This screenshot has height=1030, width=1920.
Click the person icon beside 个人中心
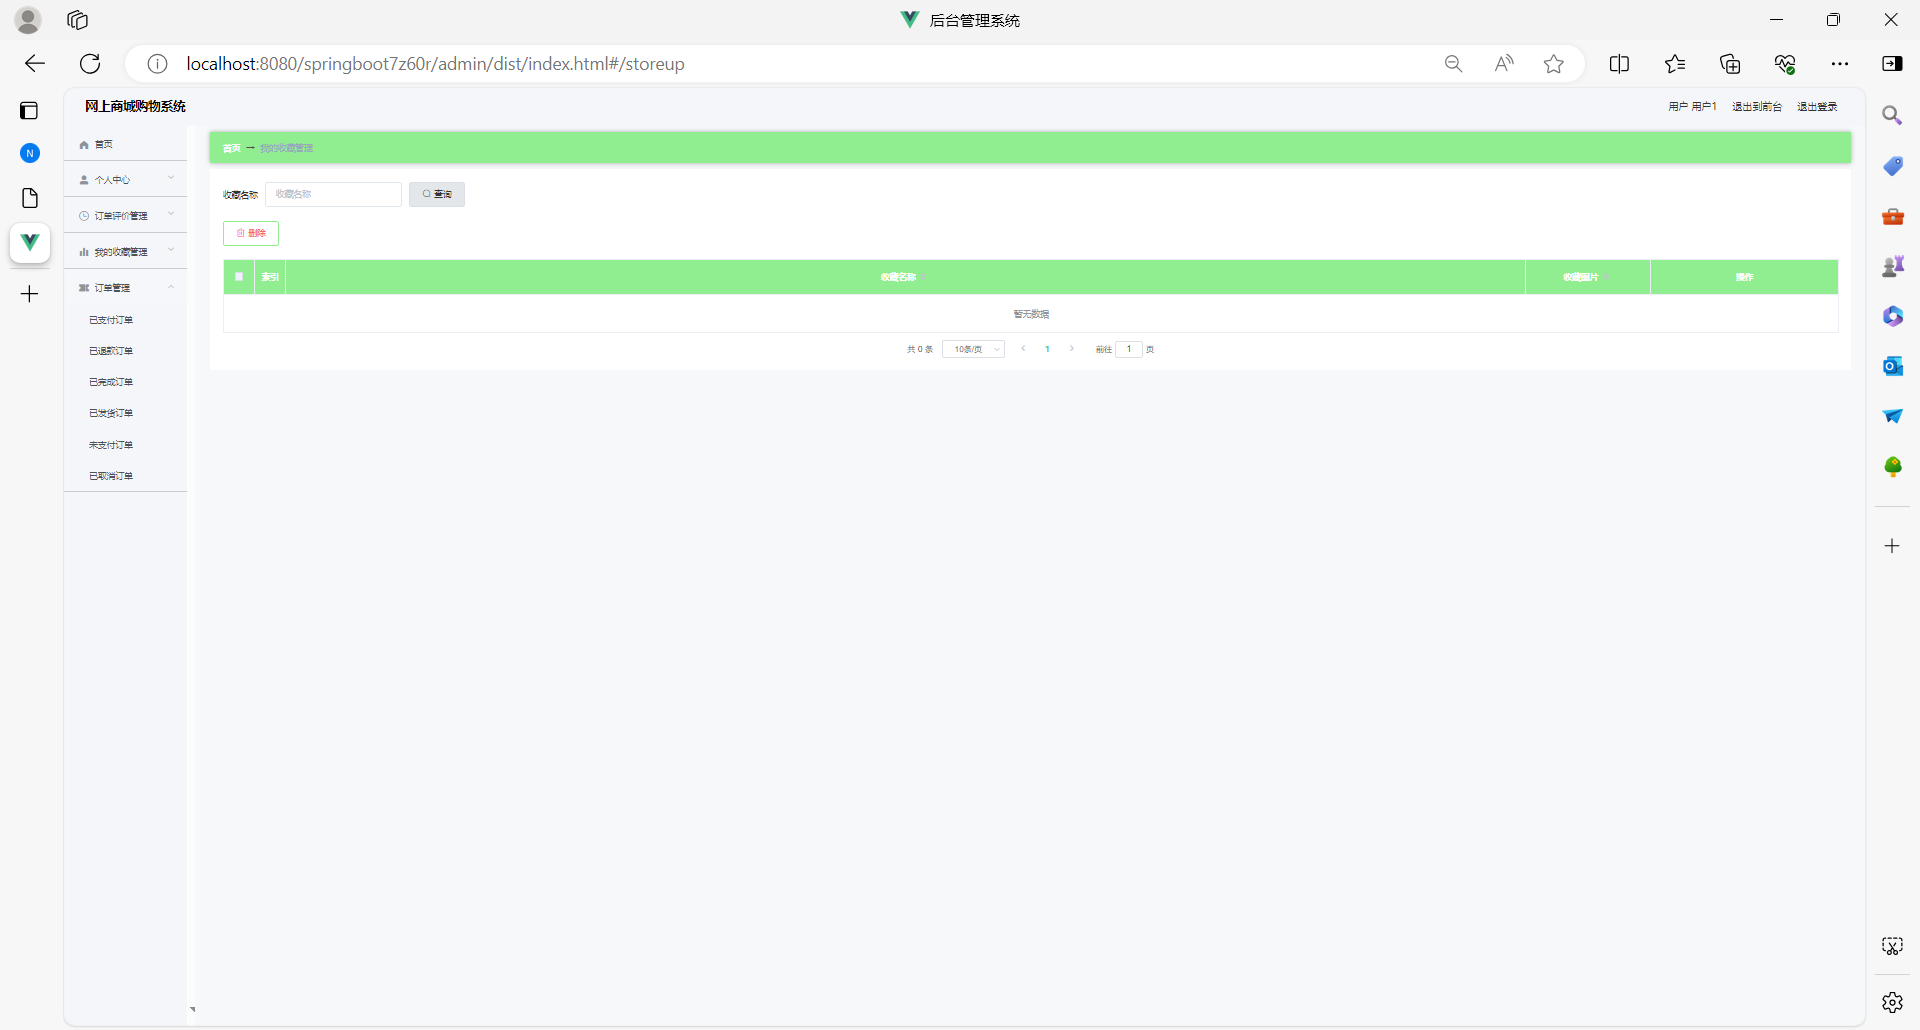coord(83,179)
